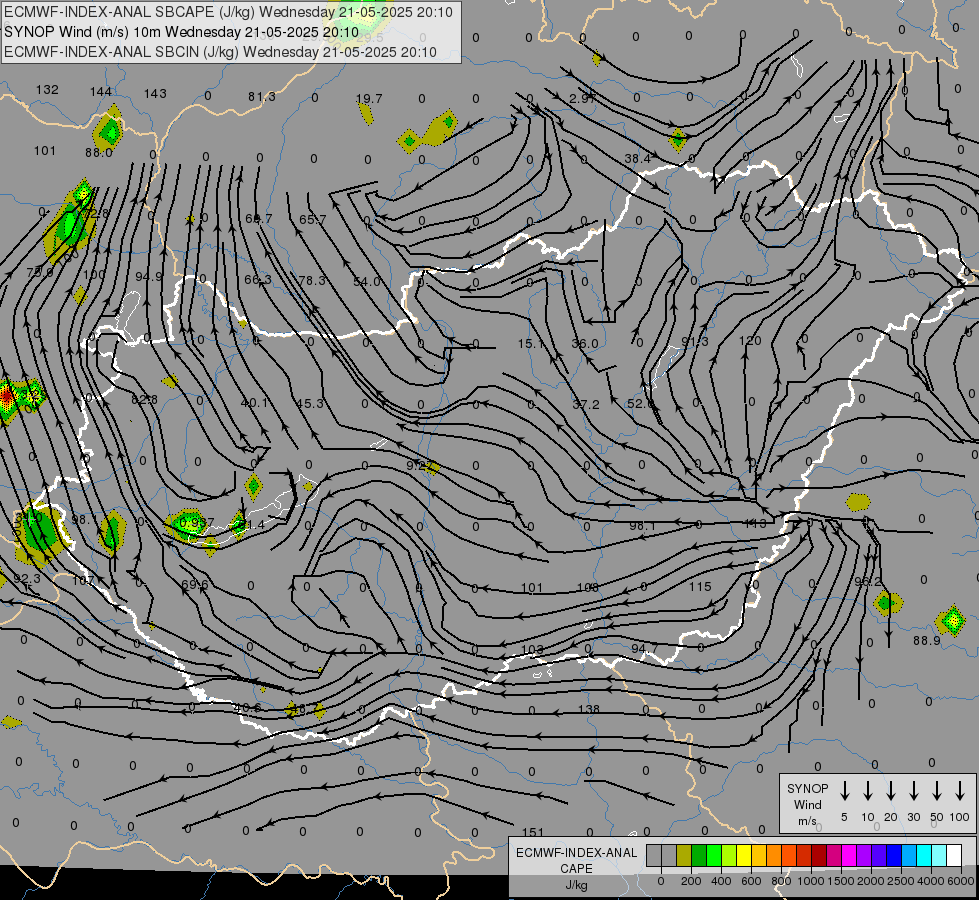Click the 2500 tick label on CAPE scale
This screenshot has width=979, height=900.
pyautogui.click(x=901, y=881)
